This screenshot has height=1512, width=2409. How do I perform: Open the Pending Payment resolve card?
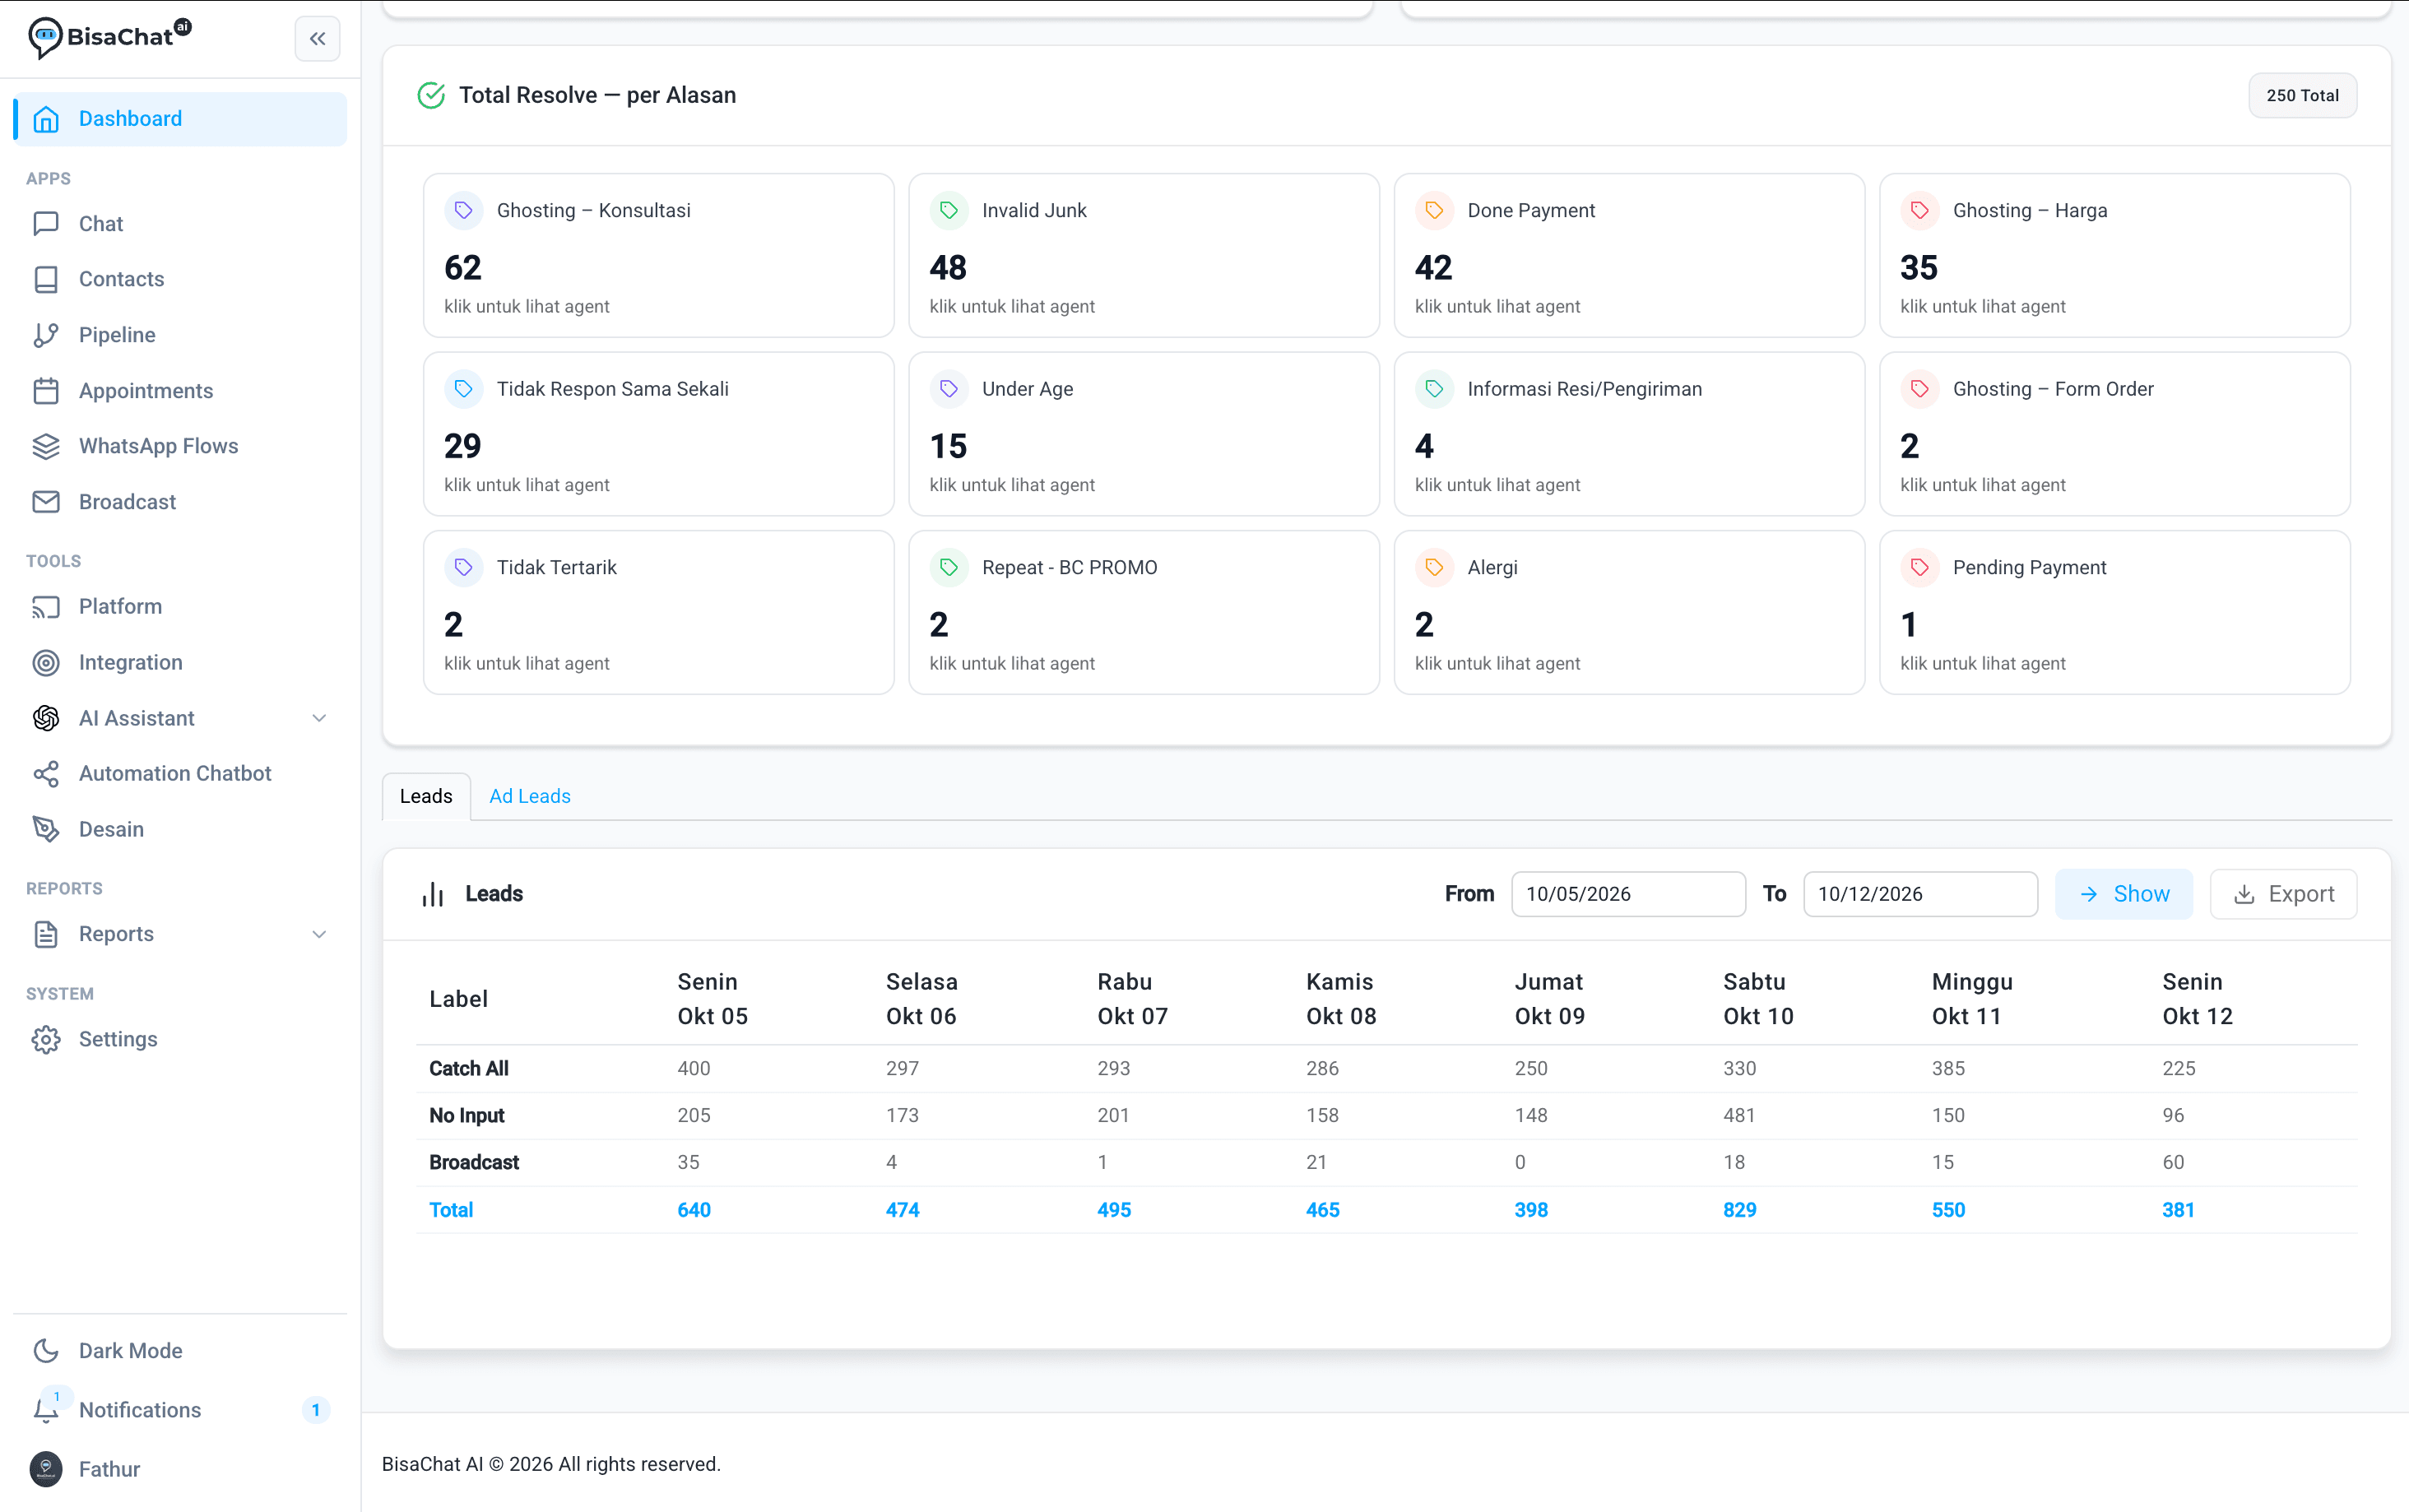(x=2114, y=613)
